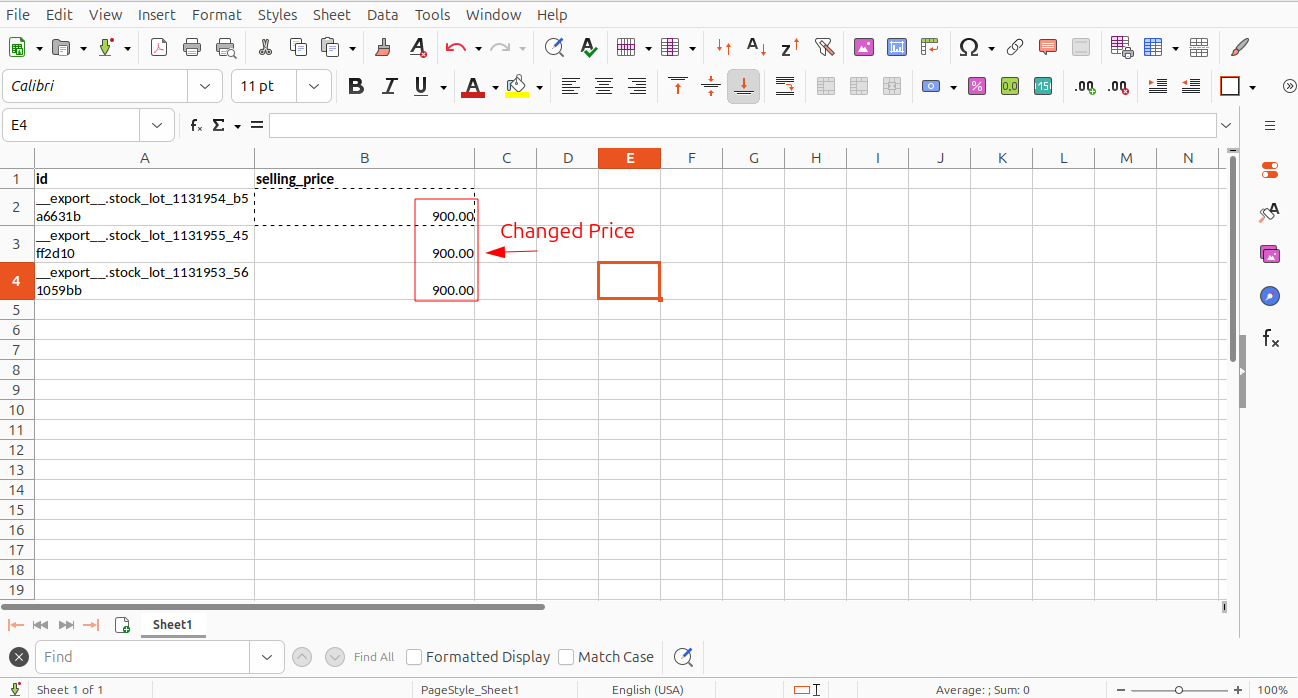Enable the Match Case checkbox
1298x698 pixels.
click(x=566, y=657)
